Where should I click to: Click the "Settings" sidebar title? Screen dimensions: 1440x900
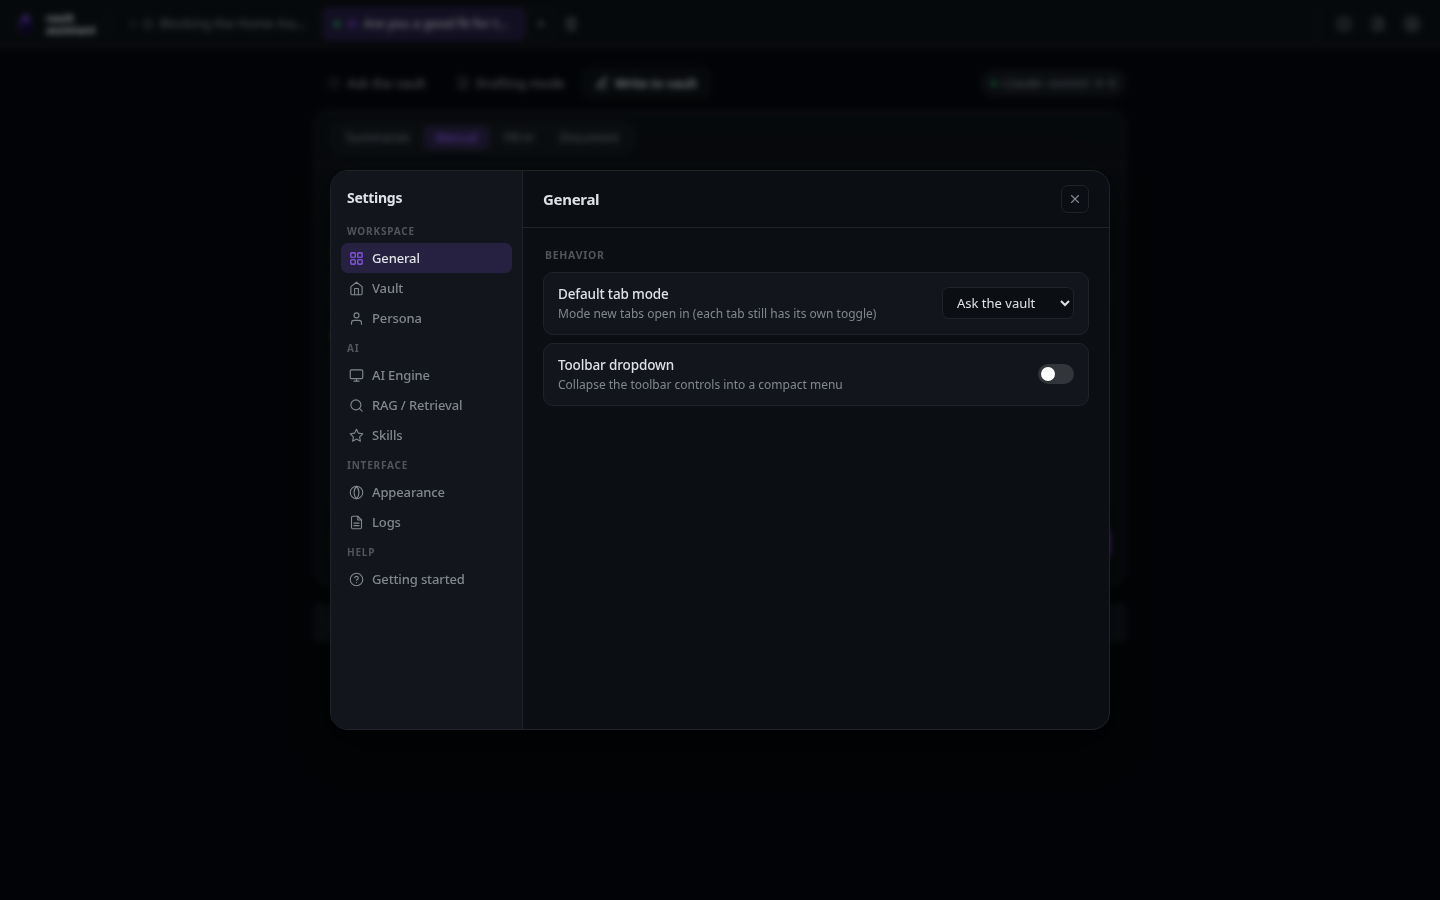point(375,198)
